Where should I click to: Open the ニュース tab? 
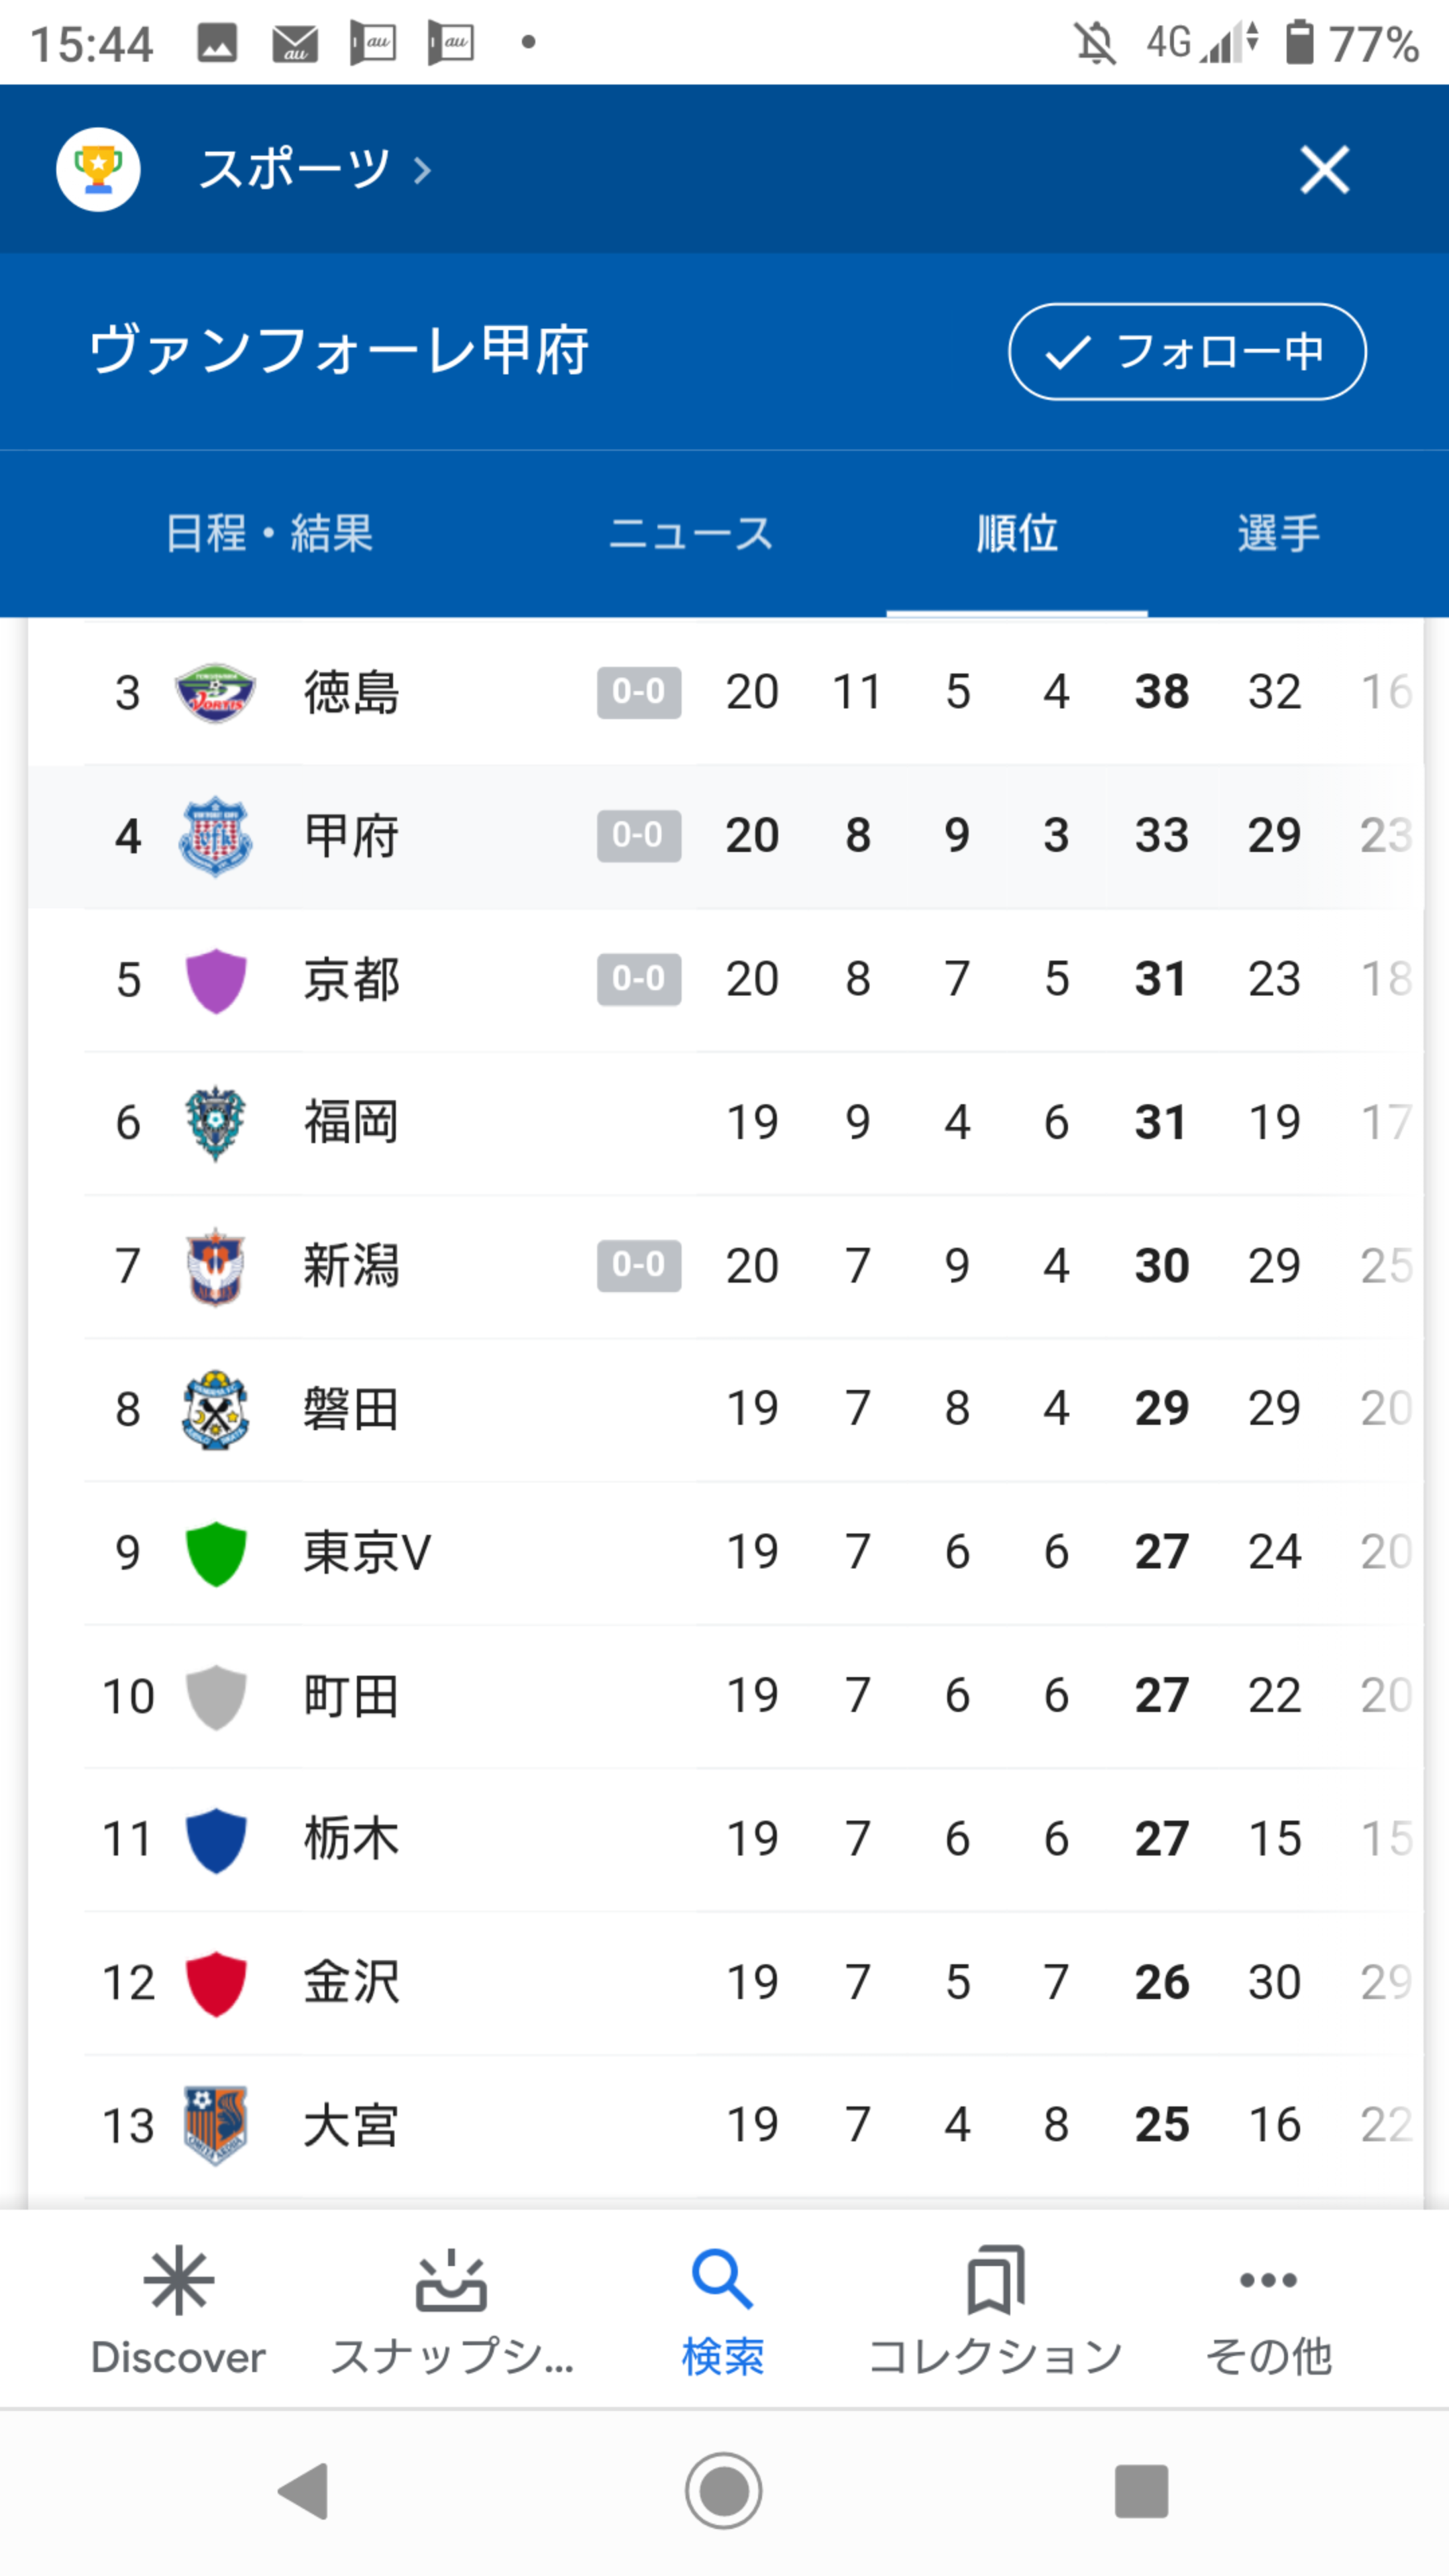point(691,533)
